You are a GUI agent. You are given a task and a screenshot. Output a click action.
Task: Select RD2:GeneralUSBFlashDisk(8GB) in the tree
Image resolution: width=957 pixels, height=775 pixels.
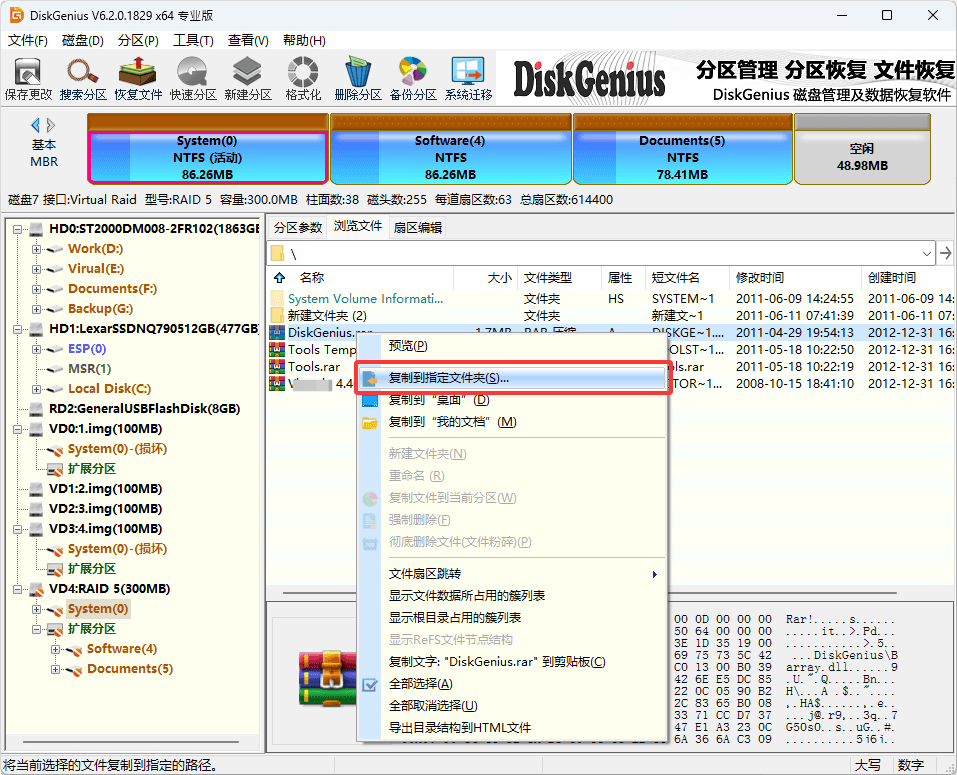[144, 409]
